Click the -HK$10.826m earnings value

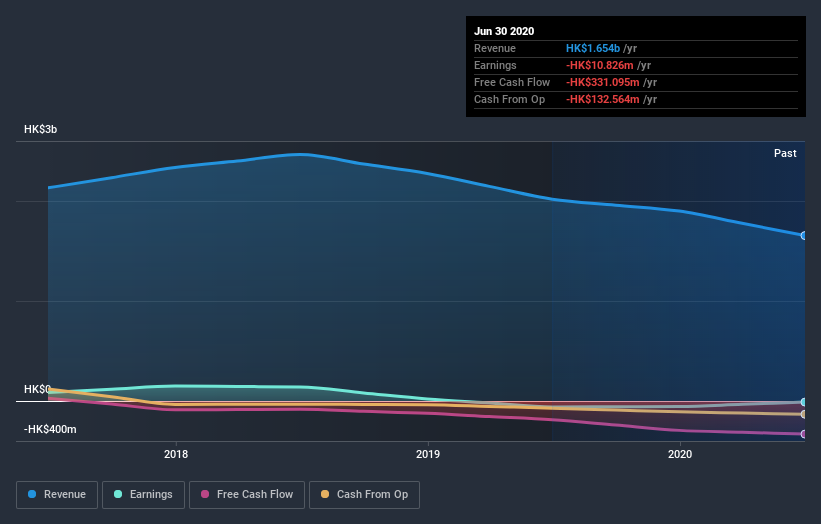click(x=600, y=65)
